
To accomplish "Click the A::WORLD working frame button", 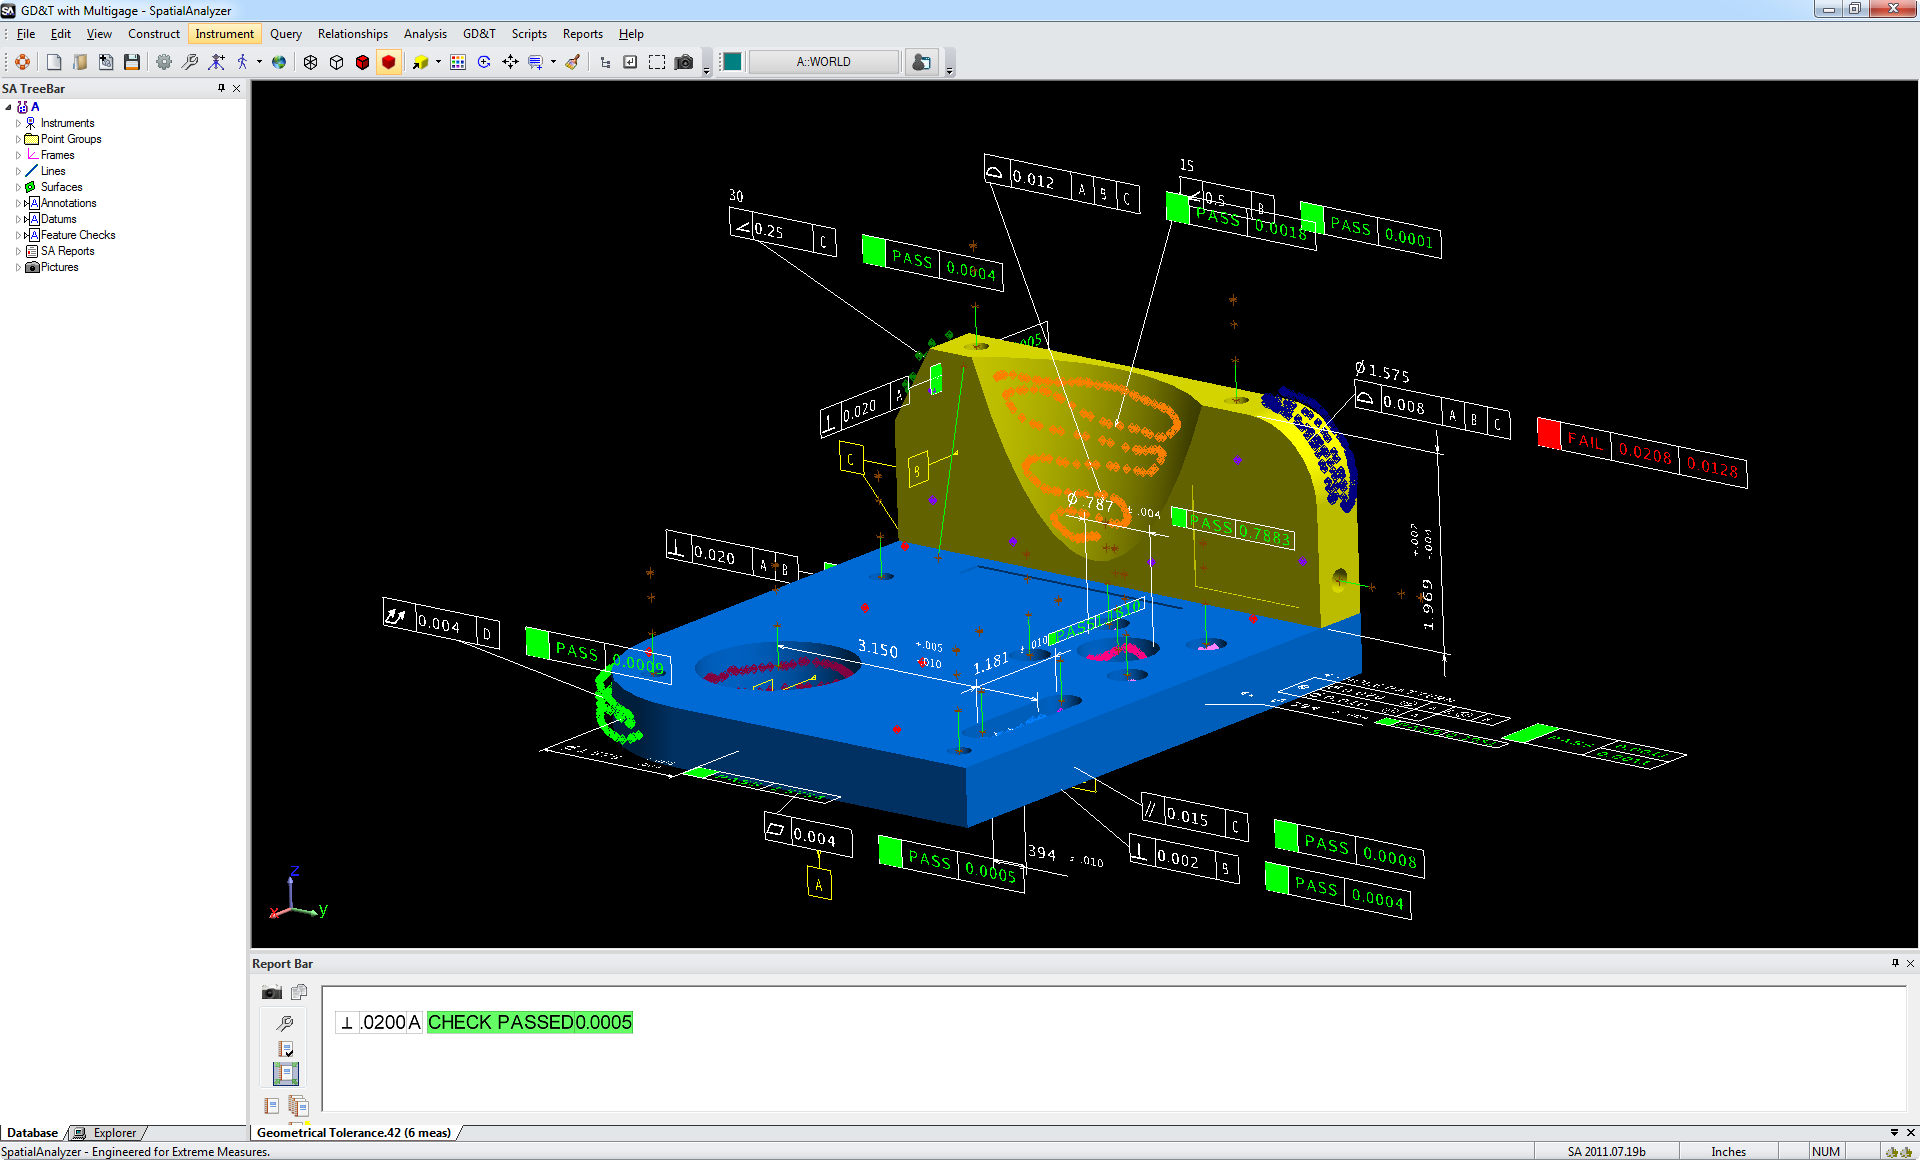I will point(823,62).
